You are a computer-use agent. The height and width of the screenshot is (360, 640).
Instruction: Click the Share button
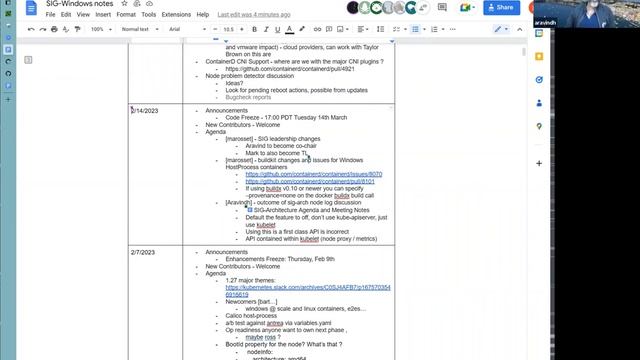pos(502,7)
